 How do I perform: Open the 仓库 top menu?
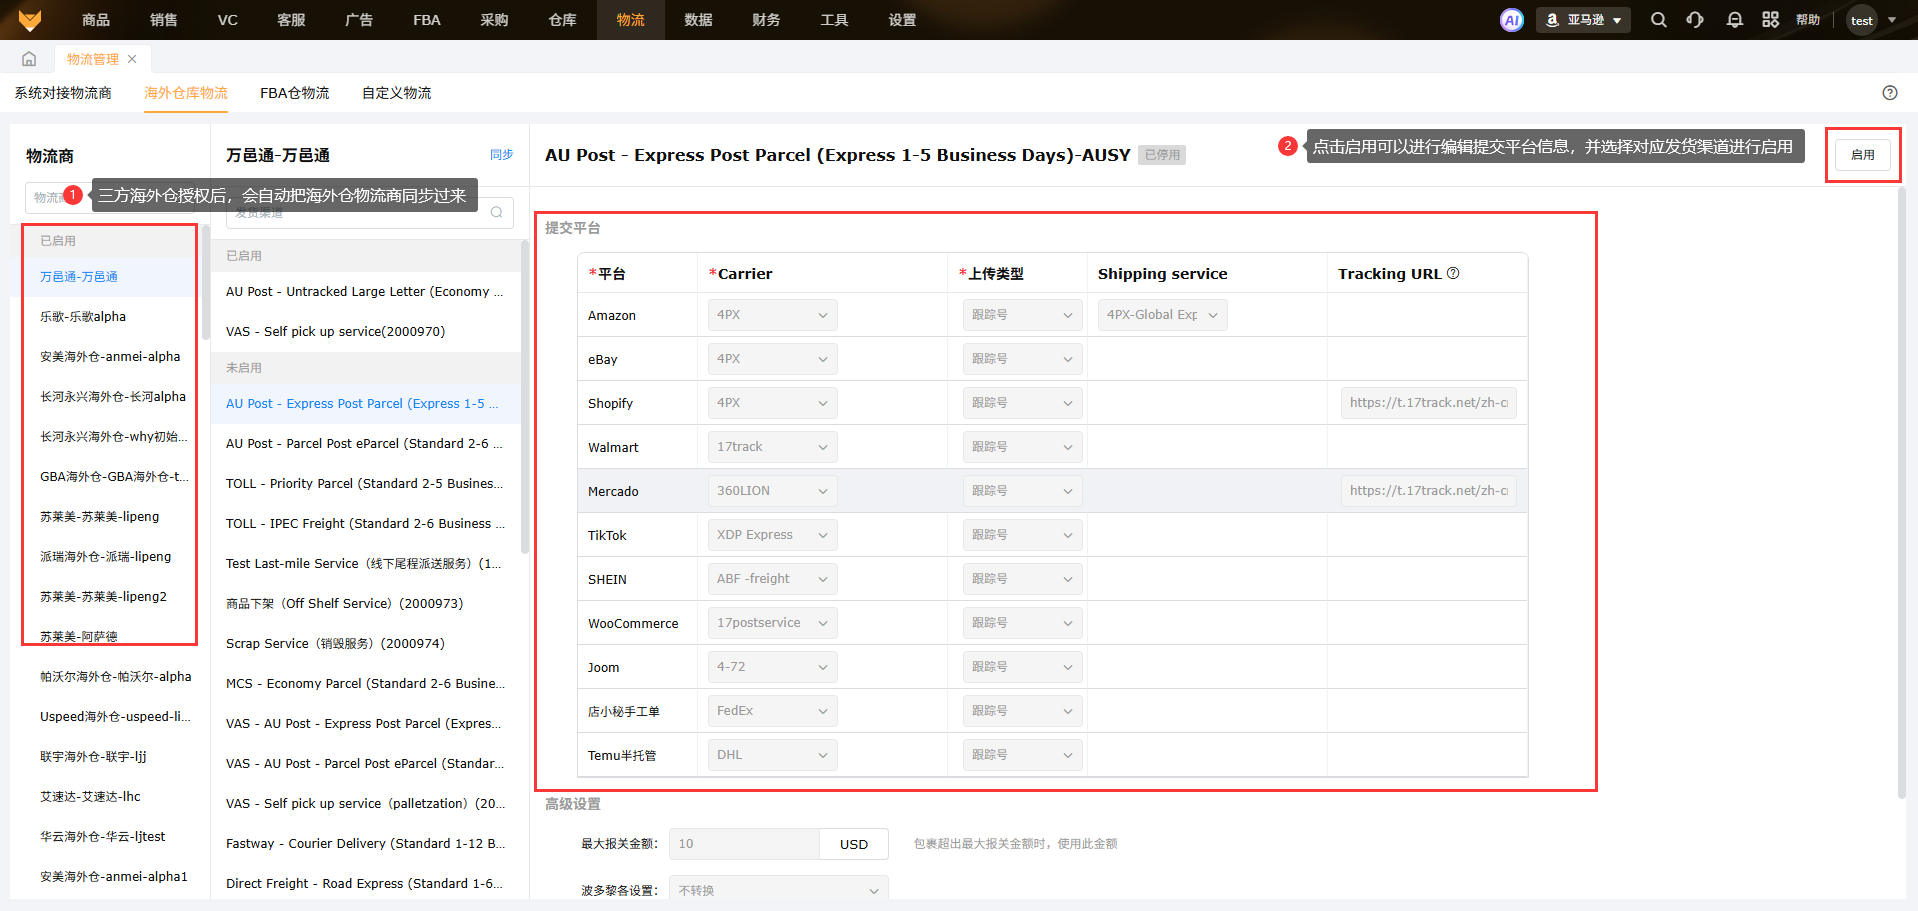click(562, 20)
